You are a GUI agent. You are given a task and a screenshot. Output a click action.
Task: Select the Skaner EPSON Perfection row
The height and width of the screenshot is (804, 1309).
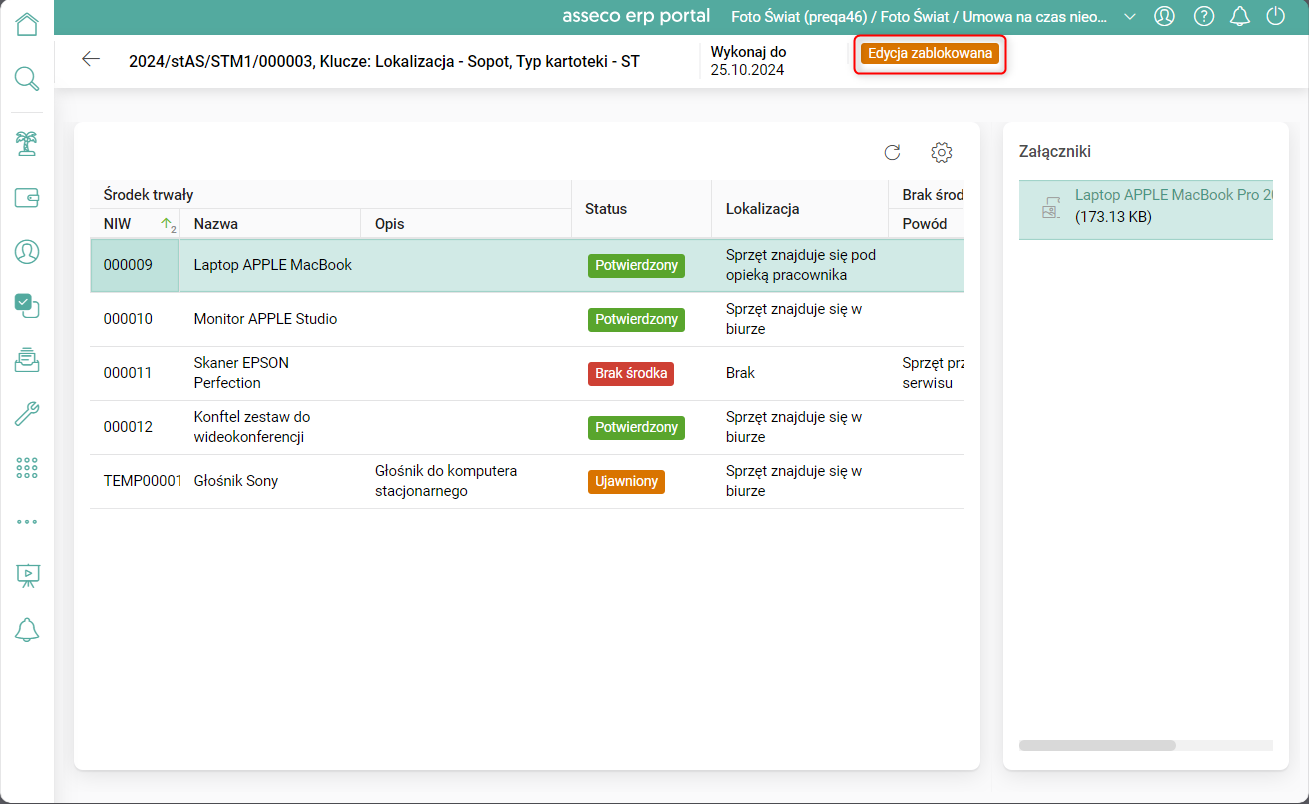[527, 373]
